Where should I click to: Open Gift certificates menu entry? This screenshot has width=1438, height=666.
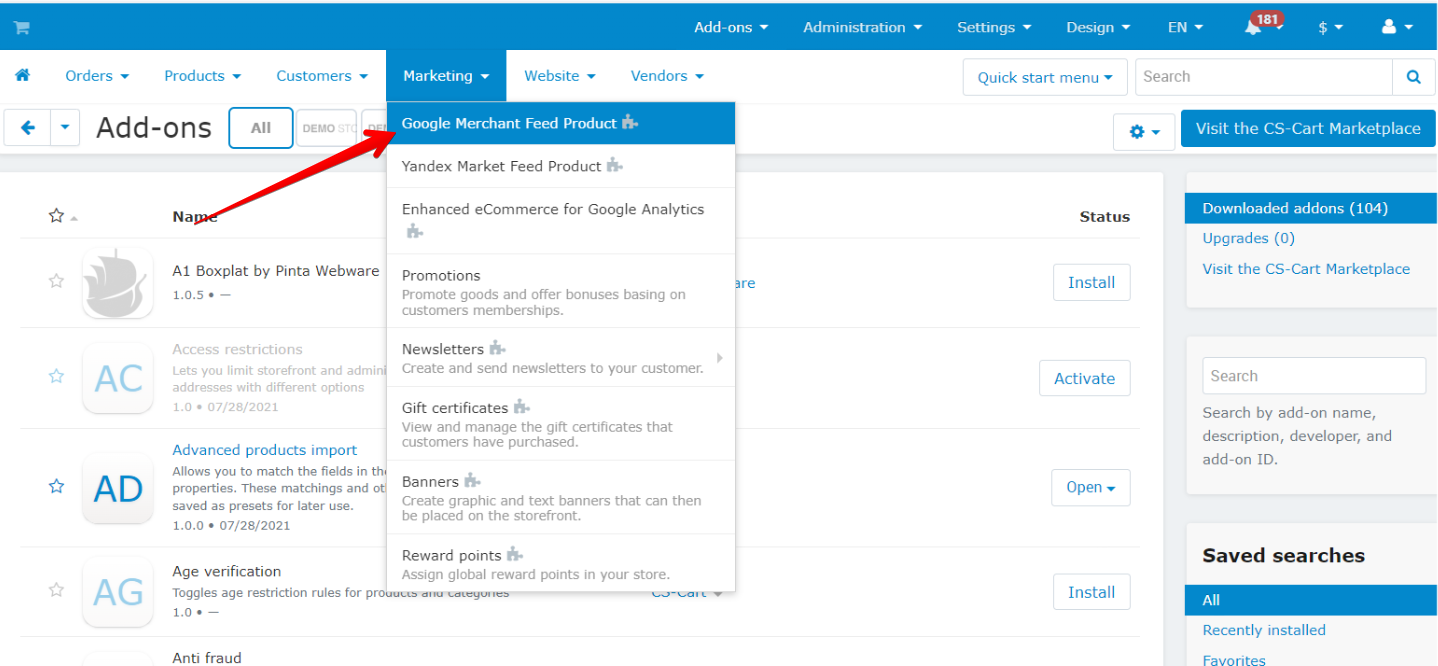coord(561,424)
